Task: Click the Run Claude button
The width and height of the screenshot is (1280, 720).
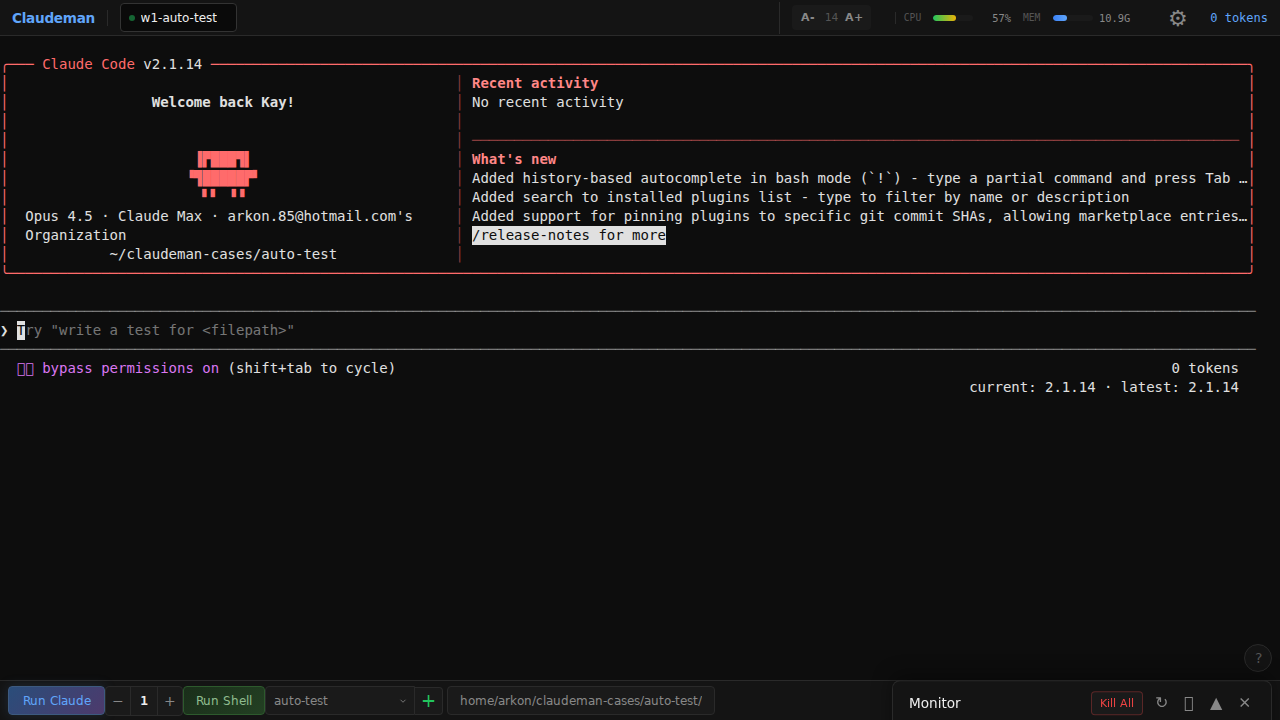Action: click(x=57, y=701)
